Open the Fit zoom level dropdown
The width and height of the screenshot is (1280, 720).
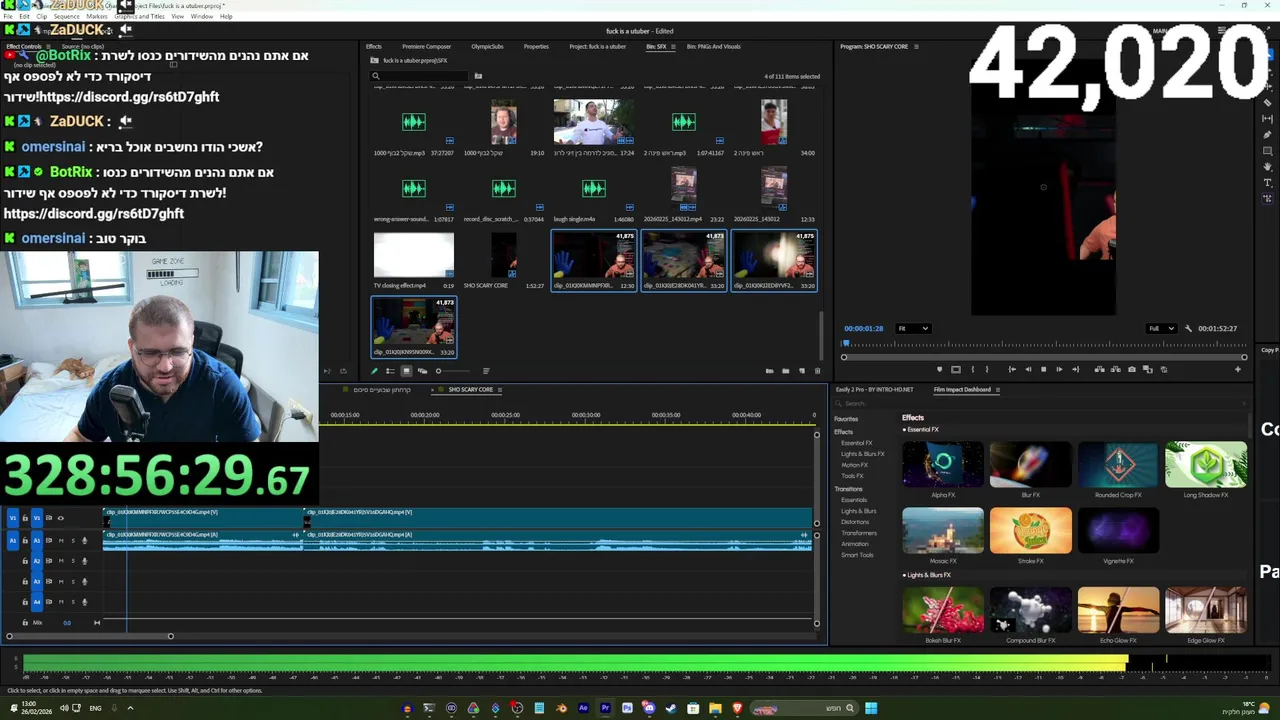tap(913, 328)
